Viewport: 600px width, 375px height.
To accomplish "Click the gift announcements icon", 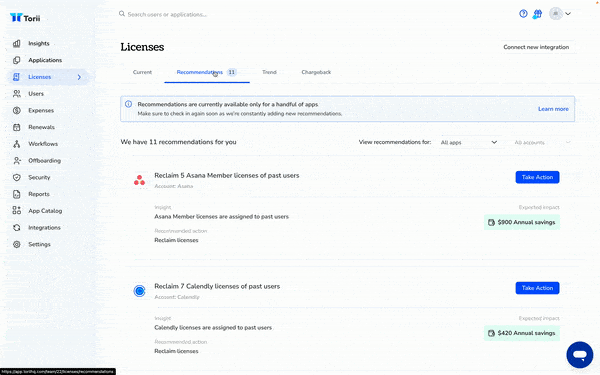I will [538, 14].
